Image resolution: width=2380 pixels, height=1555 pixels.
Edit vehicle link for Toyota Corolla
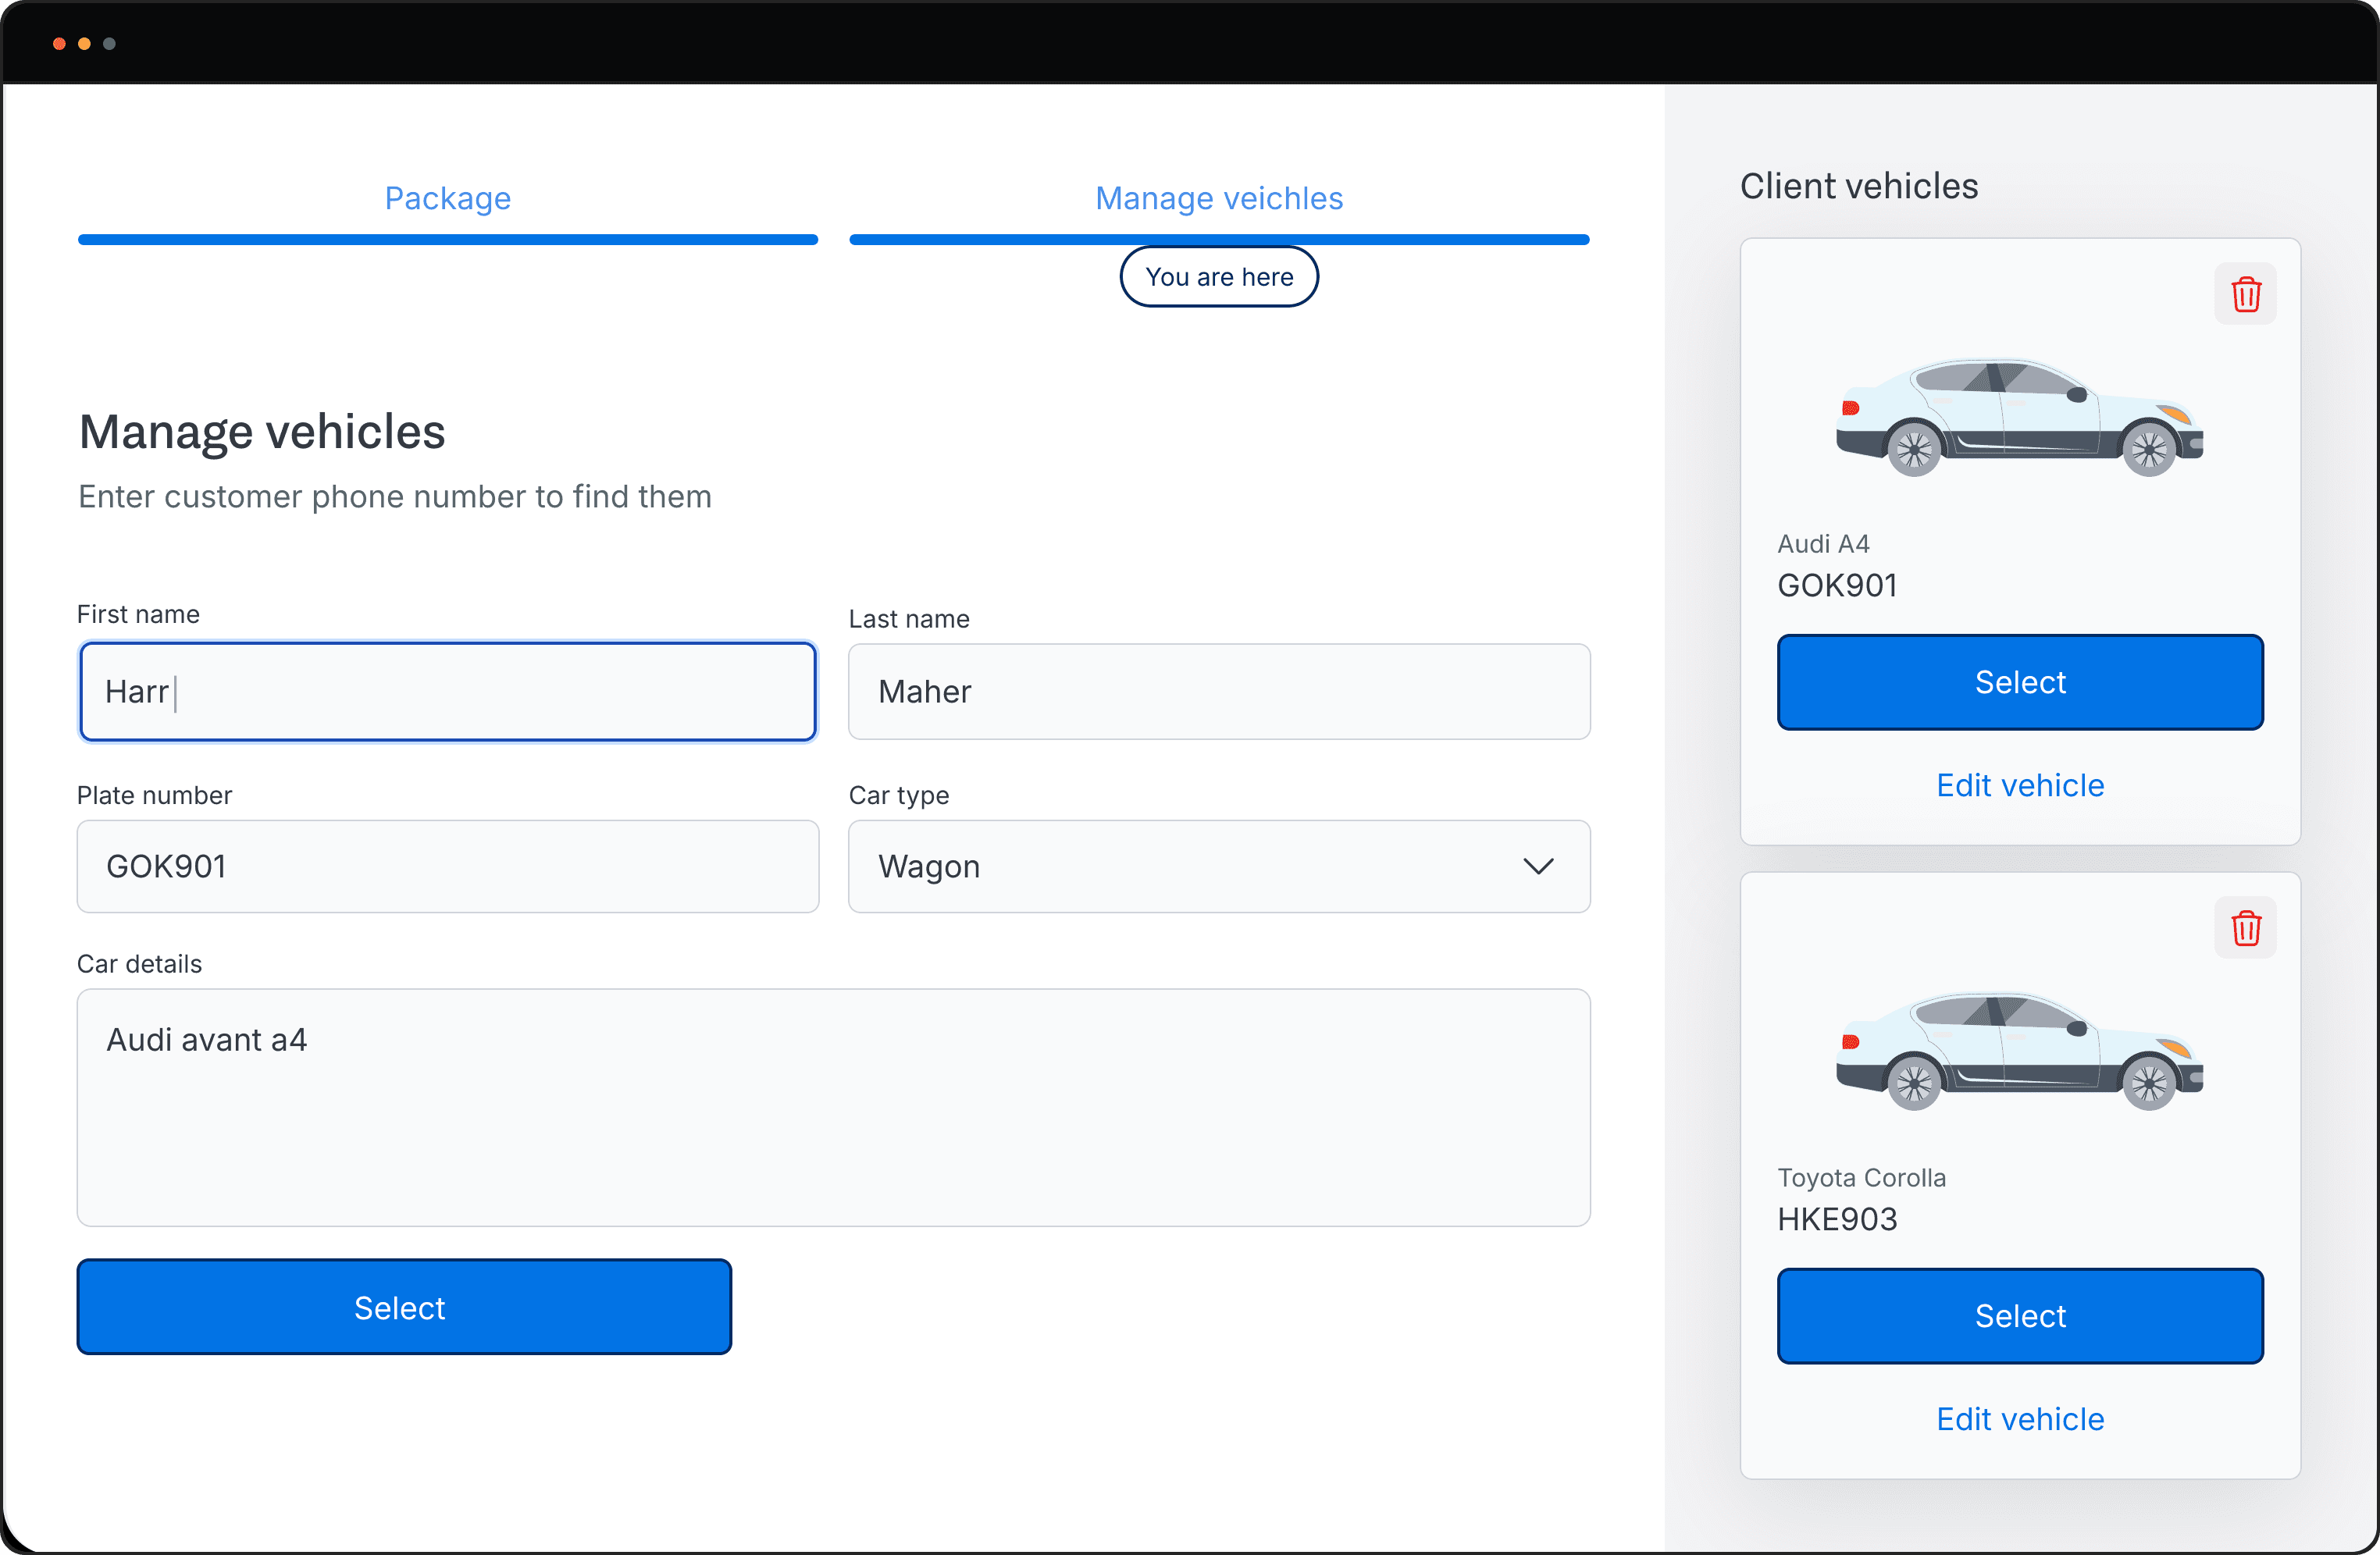pyautogui.click(x=2019, y=1419)
